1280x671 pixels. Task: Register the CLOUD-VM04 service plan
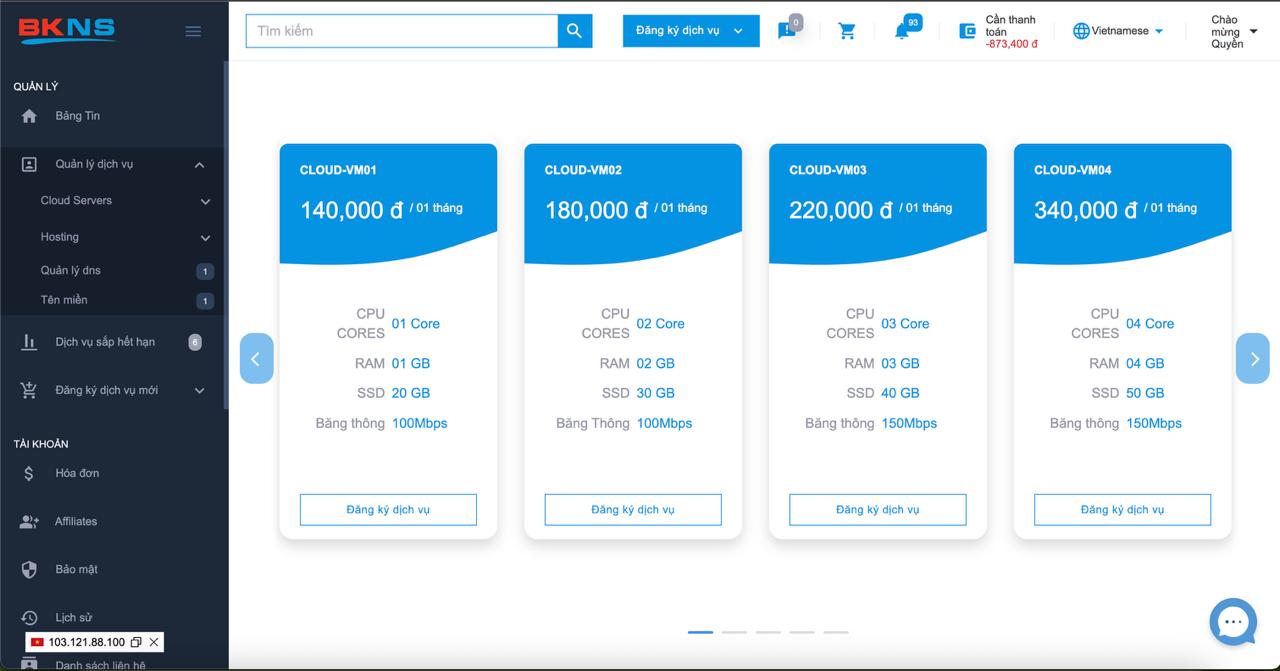[1122, 509]
